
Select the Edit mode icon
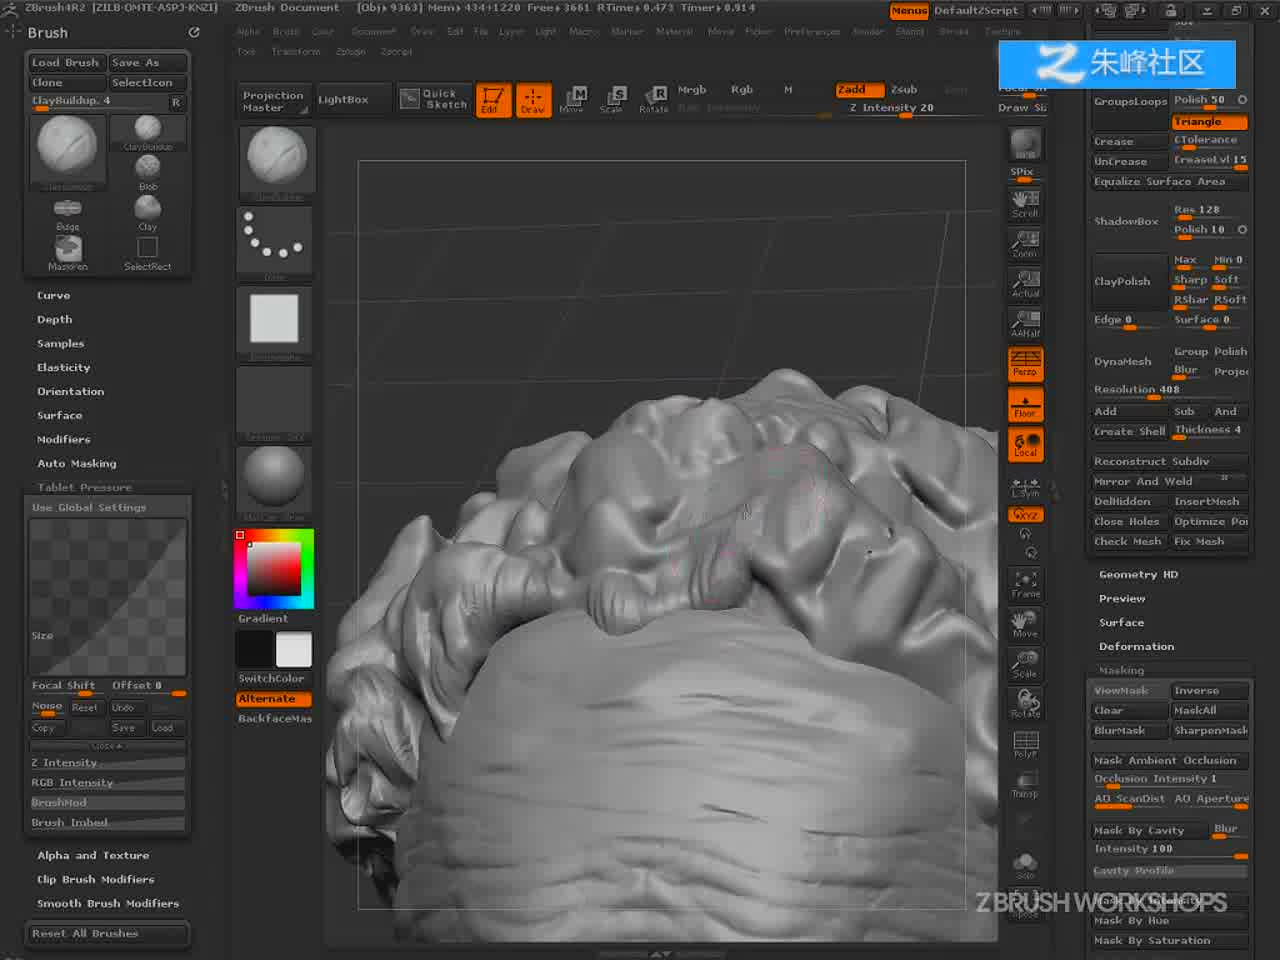tap(493, 100)
